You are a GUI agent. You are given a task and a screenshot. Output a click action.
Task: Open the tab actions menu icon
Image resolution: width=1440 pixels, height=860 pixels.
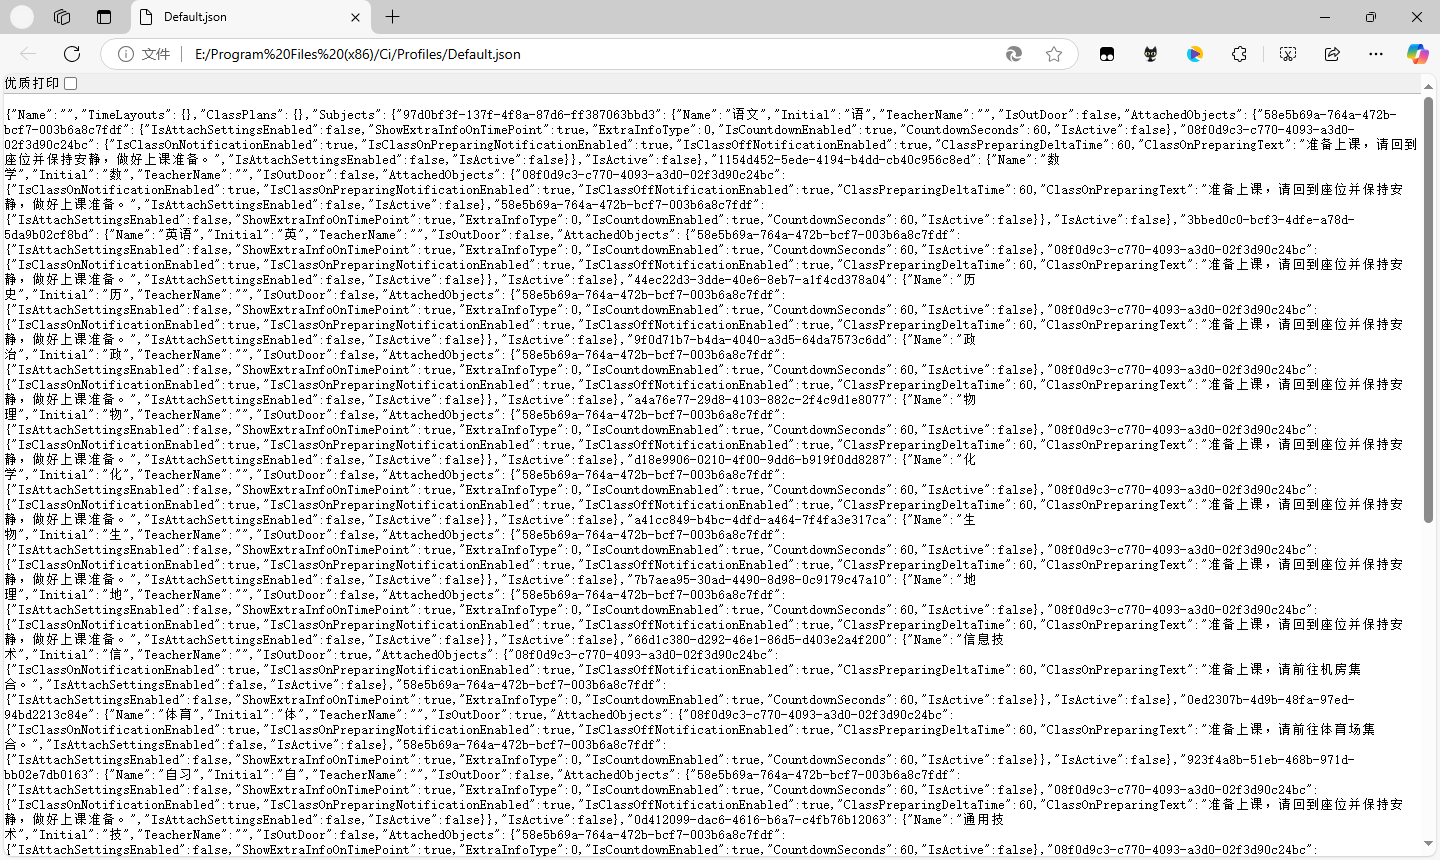point(104,17)
